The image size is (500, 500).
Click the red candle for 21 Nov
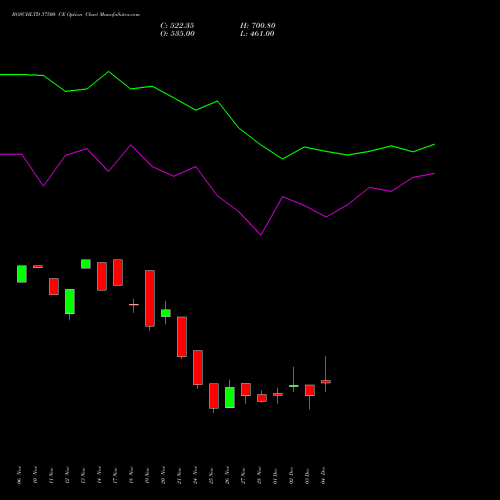[182, 337]
